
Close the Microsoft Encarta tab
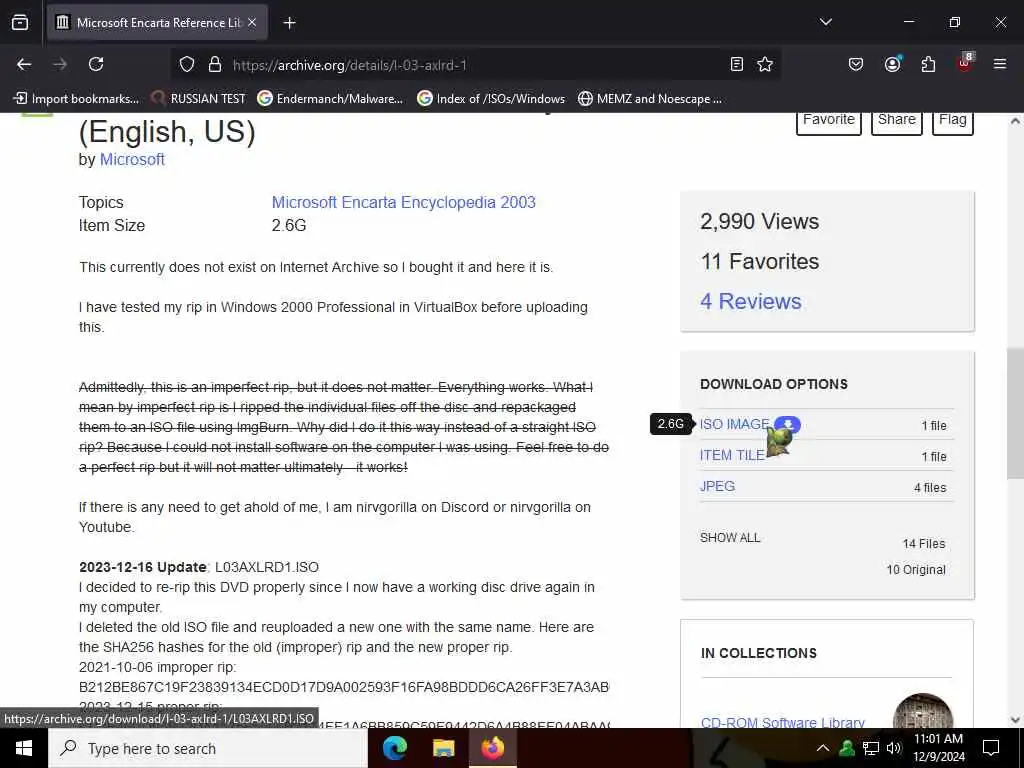(x=252, y=22)
